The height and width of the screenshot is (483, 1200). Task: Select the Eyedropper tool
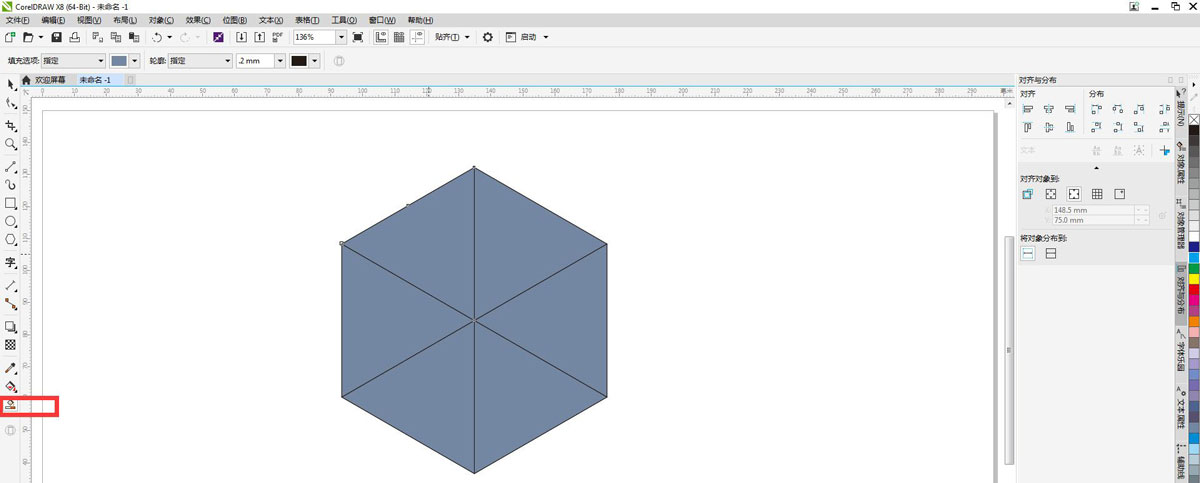[x=11, y=368]
